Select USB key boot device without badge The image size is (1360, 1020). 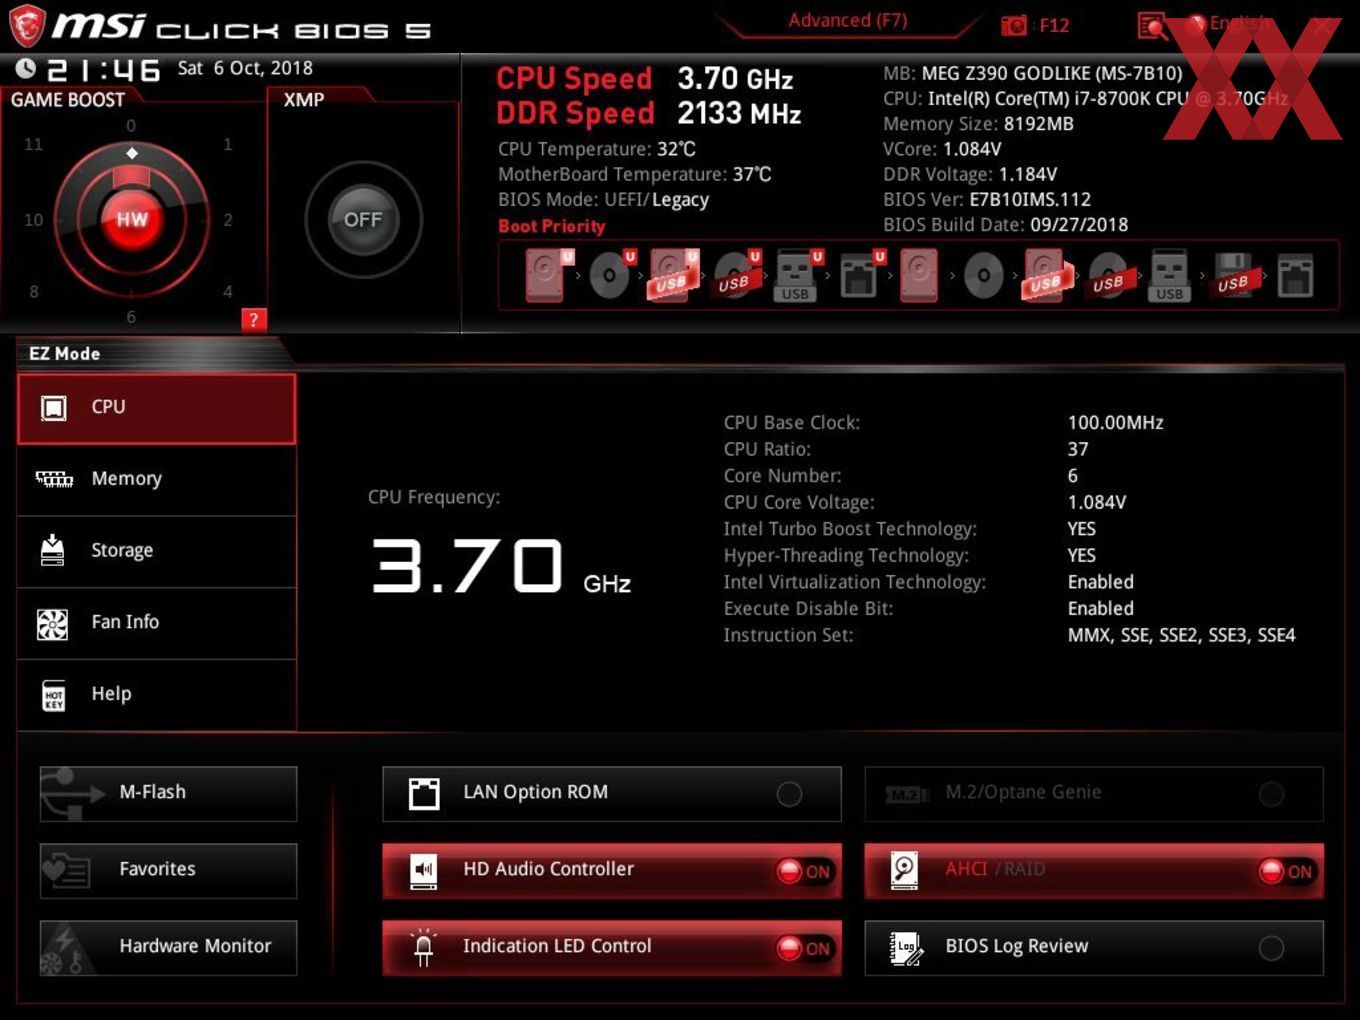point(1169,275)
